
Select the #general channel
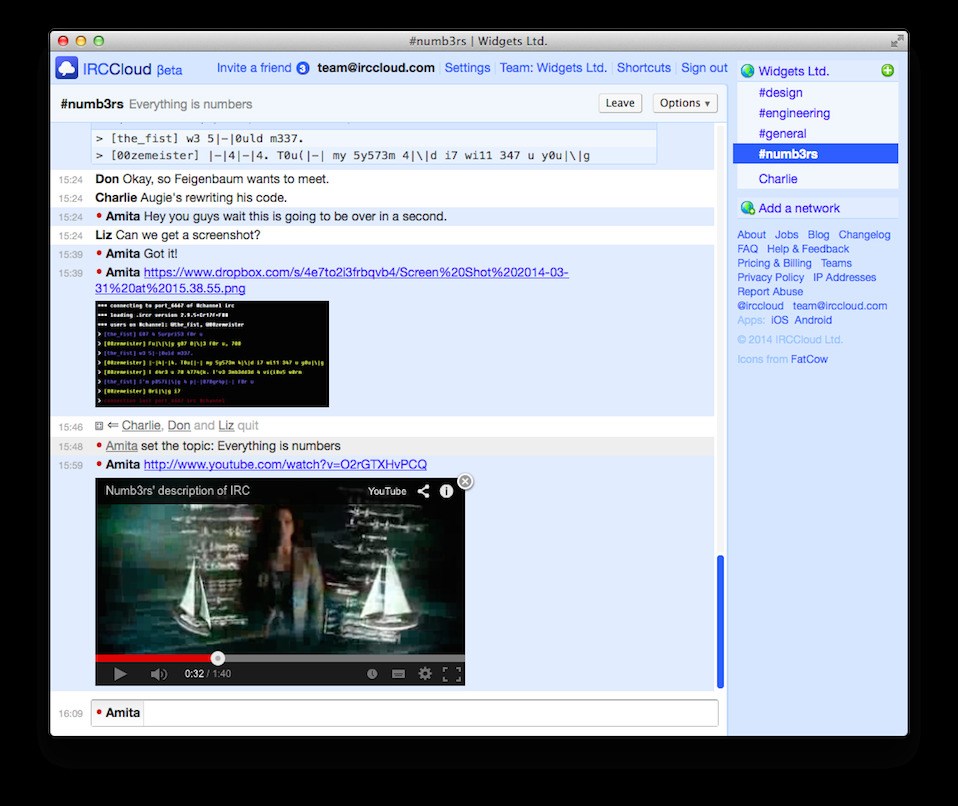[x=782, y=133]
